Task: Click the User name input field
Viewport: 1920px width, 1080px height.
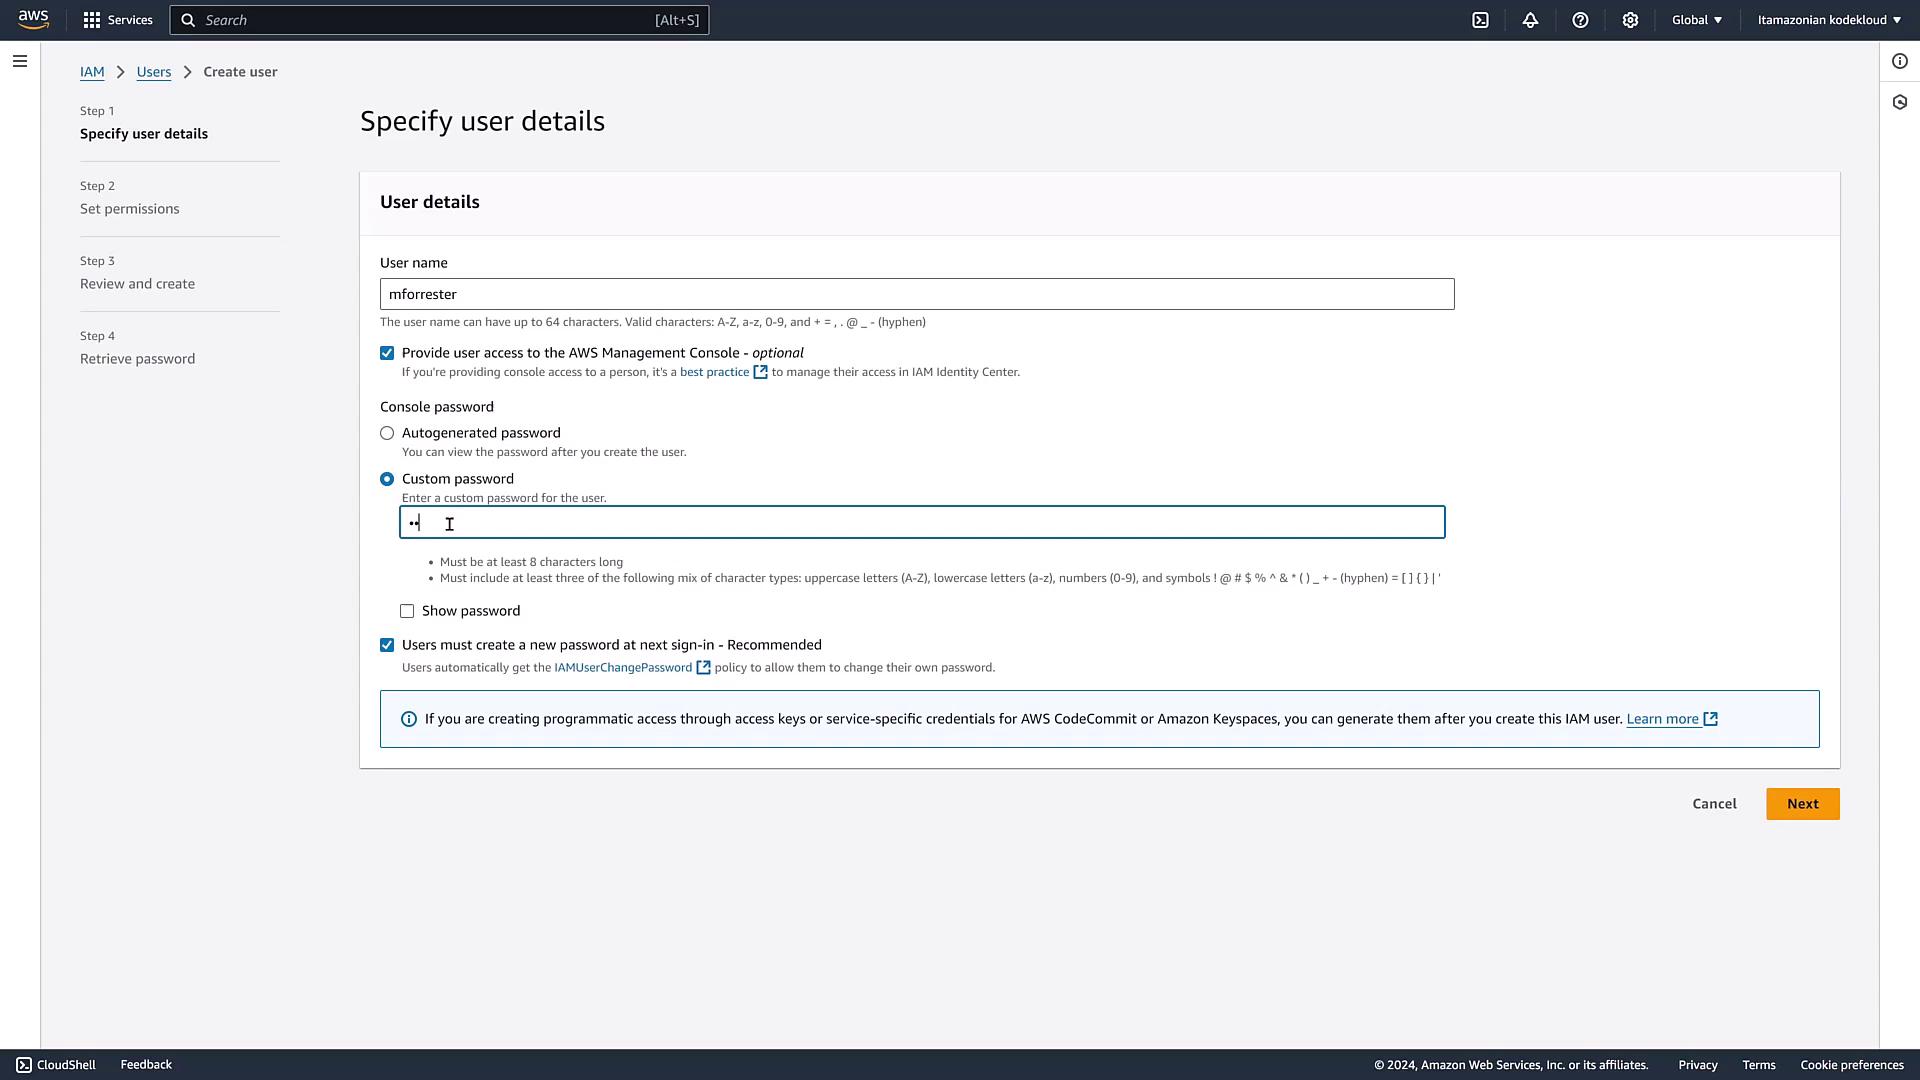Action: tap(916, 294)
